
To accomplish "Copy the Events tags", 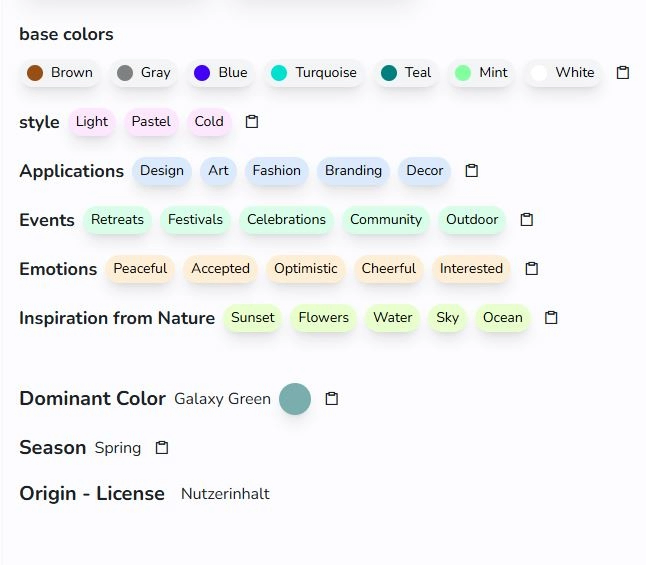I will (527, 220).
